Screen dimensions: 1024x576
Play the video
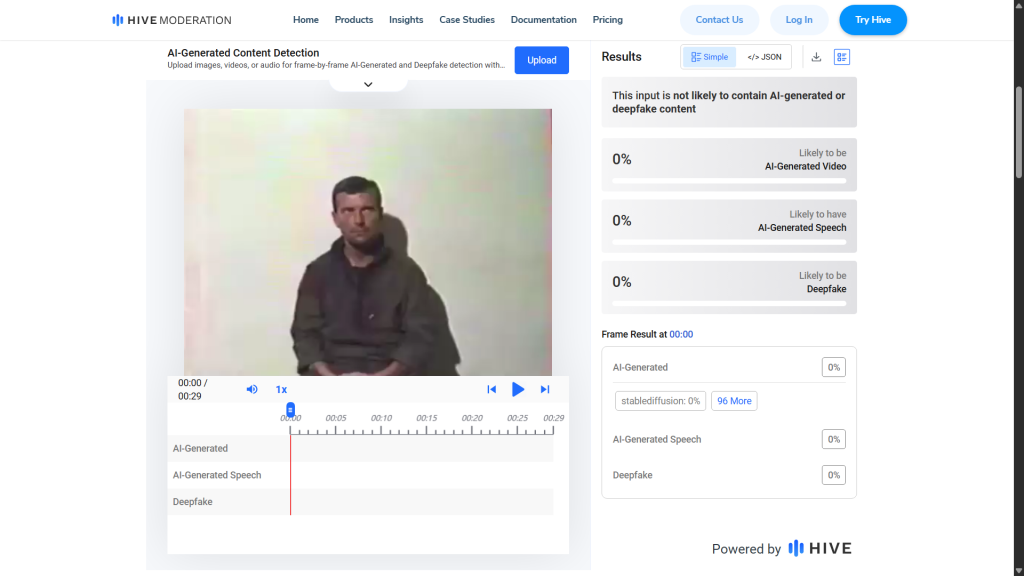tap(518, 389)
